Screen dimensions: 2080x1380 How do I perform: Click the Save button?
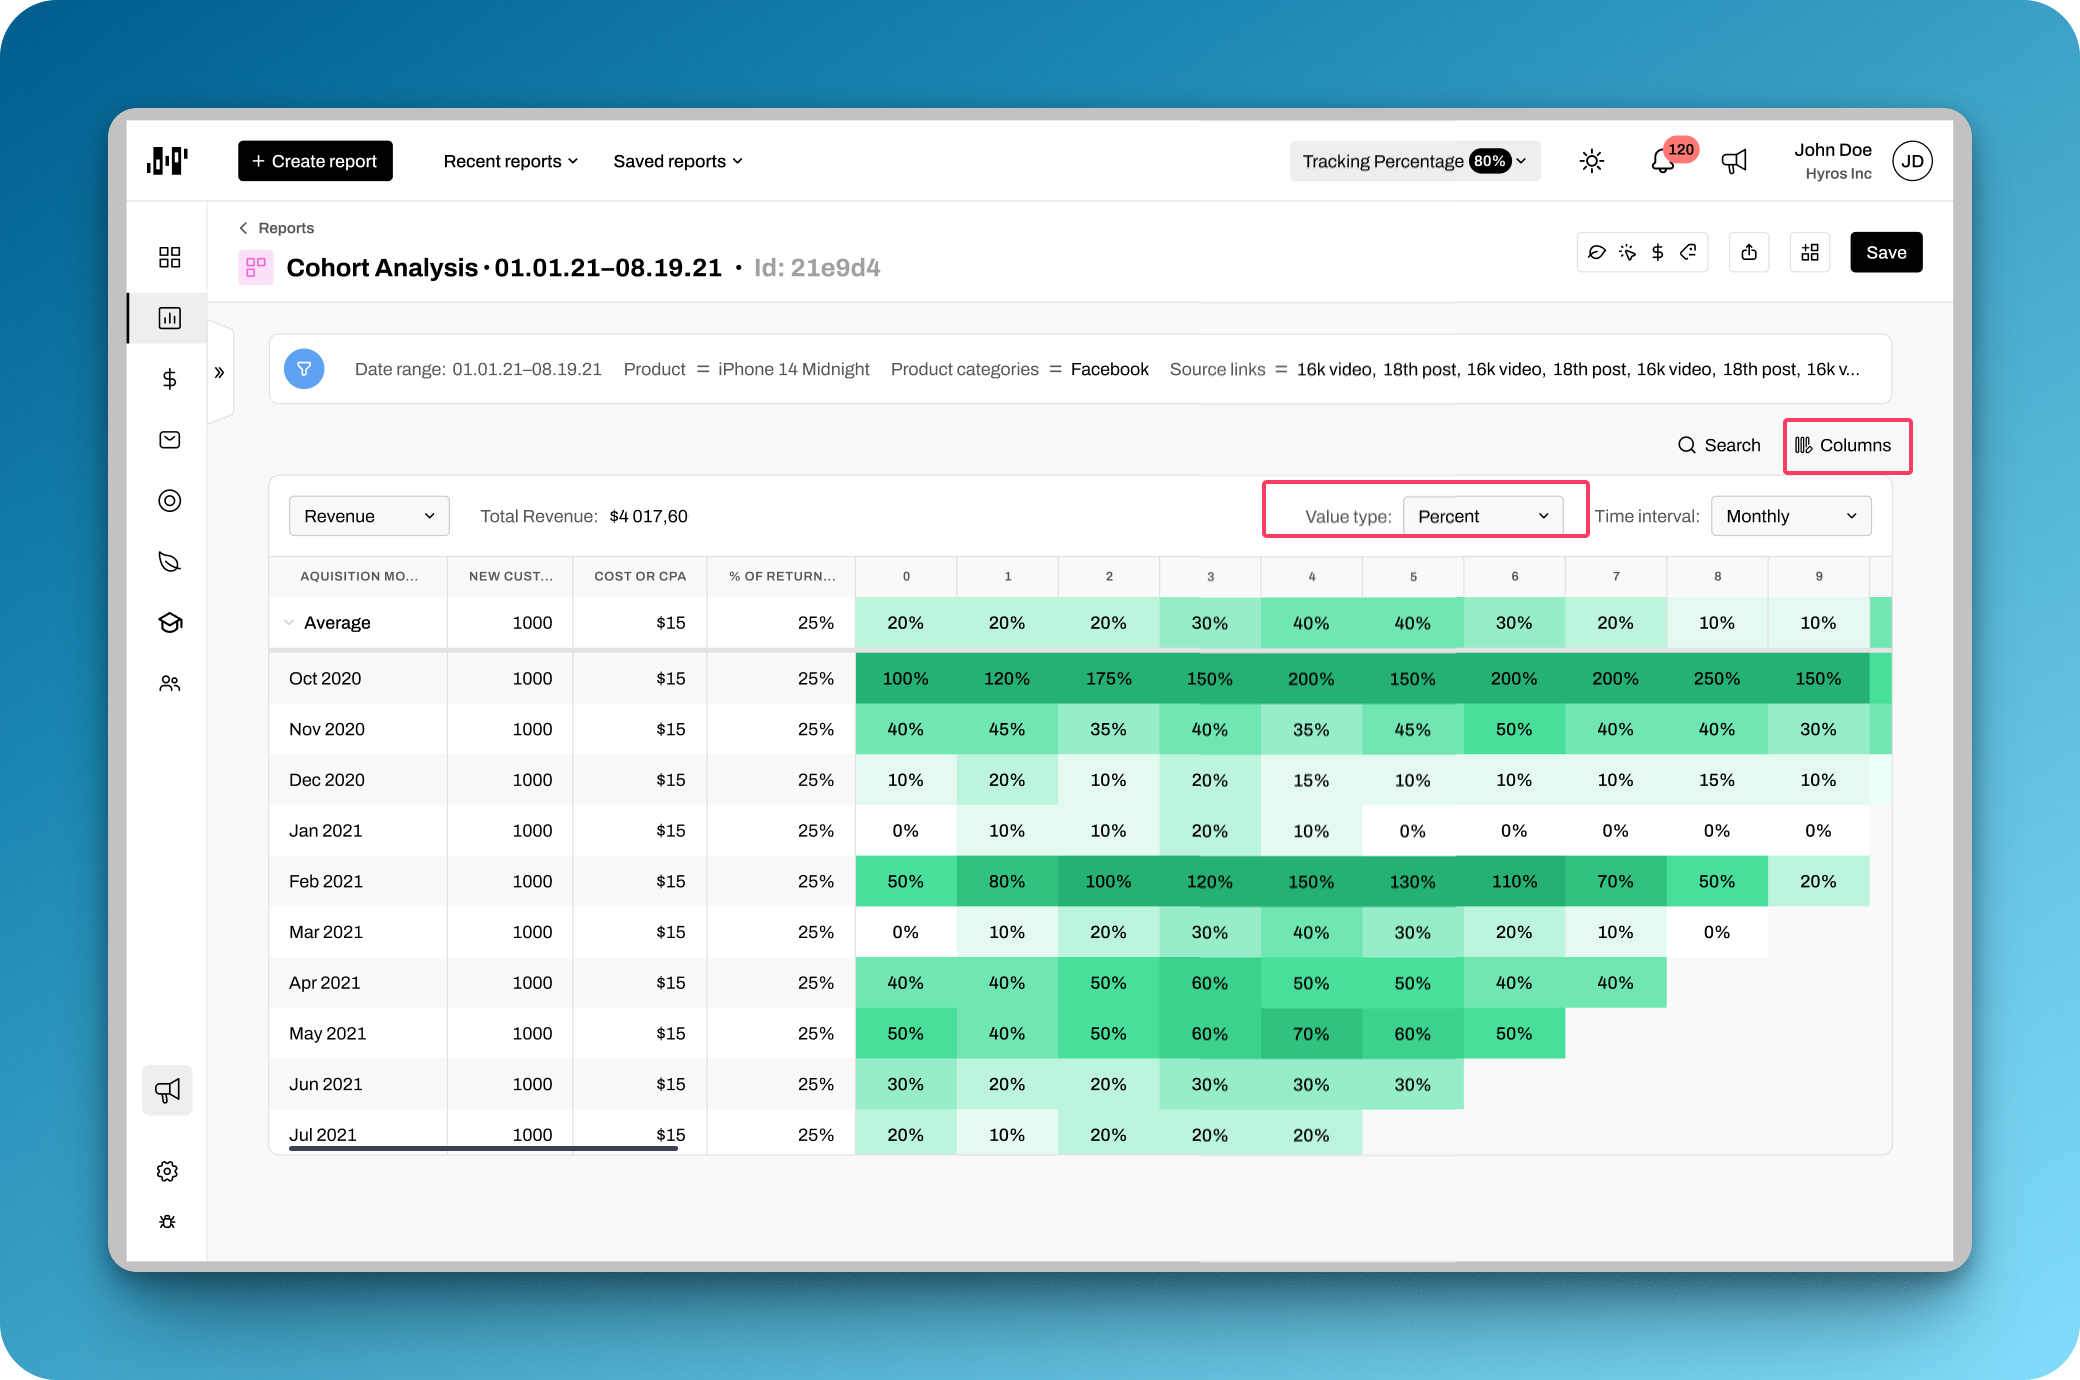[1885, 252]
